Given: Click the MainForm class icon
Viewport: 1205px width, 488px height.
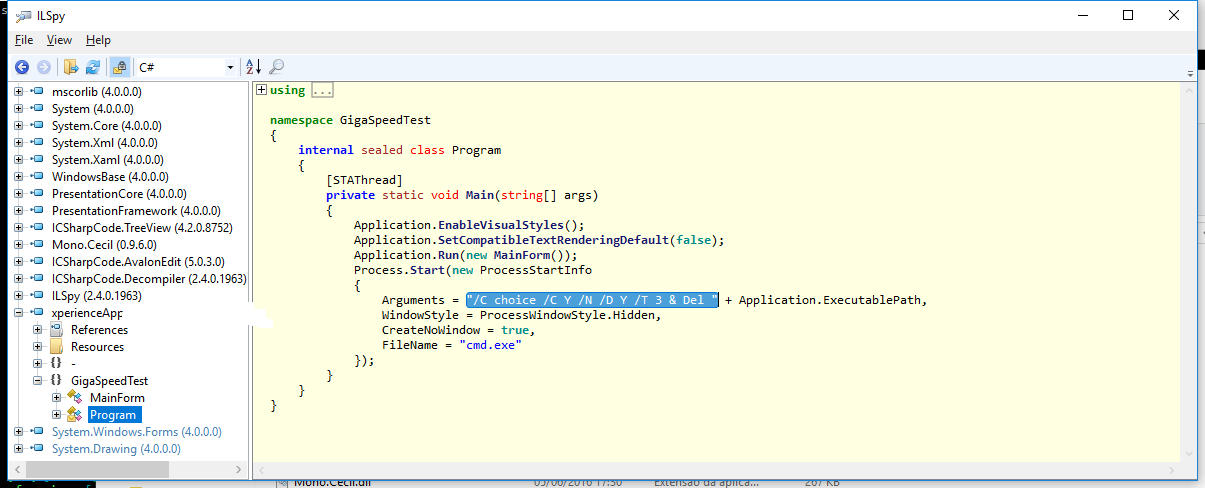Looking at the screenshot, I should tap(75, 398).
